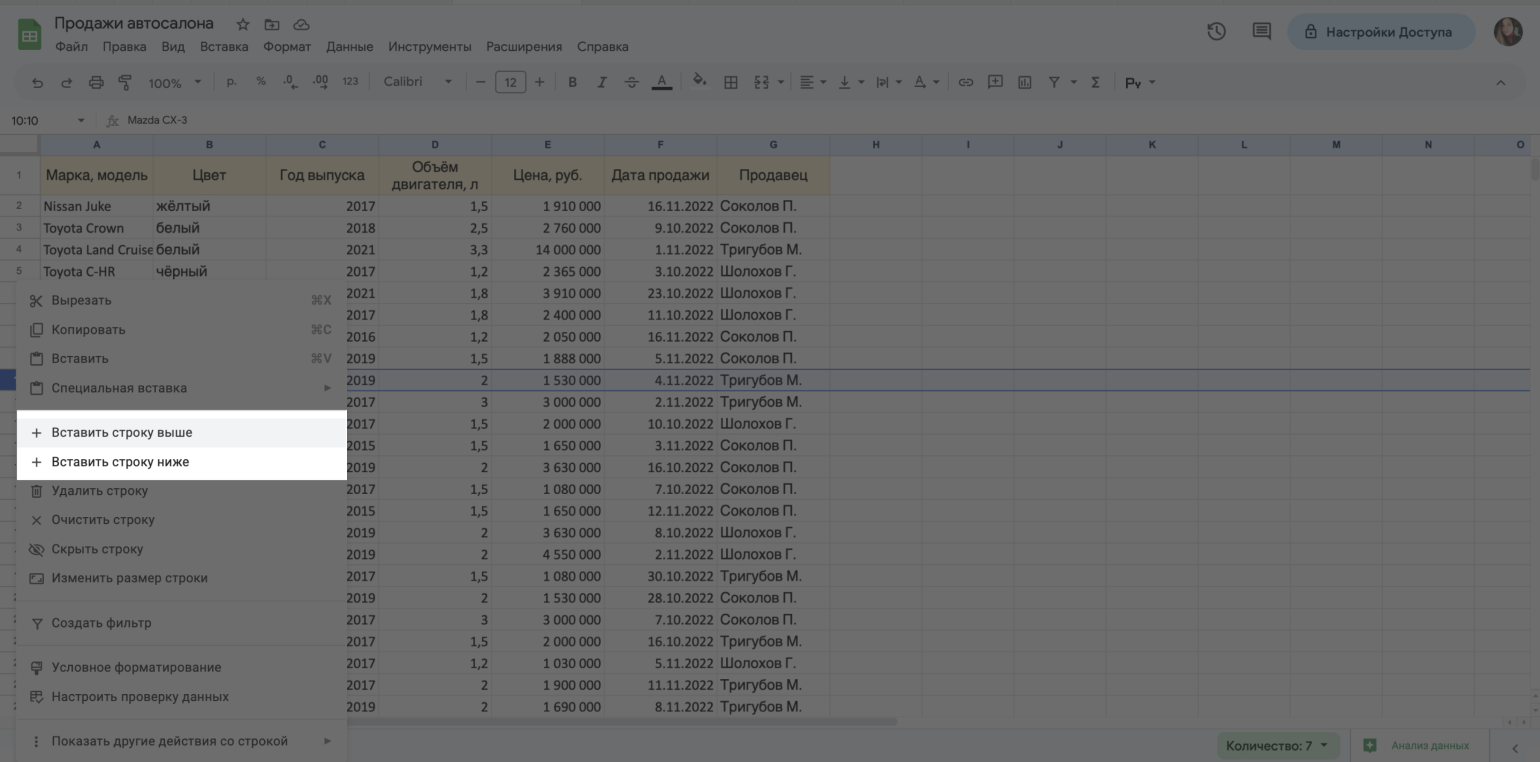Click the Настройки Доступа share button

[1379, 32]
